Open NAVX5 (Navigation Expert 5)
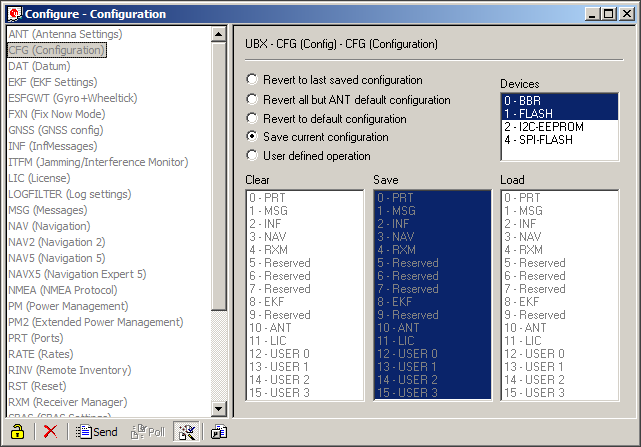Image resolution: width=641 pixels, height=447 pixels. [77, 274]
